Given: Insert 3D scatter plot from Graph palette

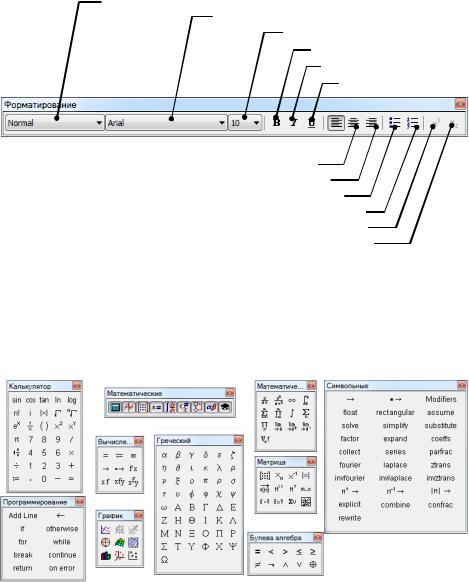Looking at the screenshot, I should 119,556.
